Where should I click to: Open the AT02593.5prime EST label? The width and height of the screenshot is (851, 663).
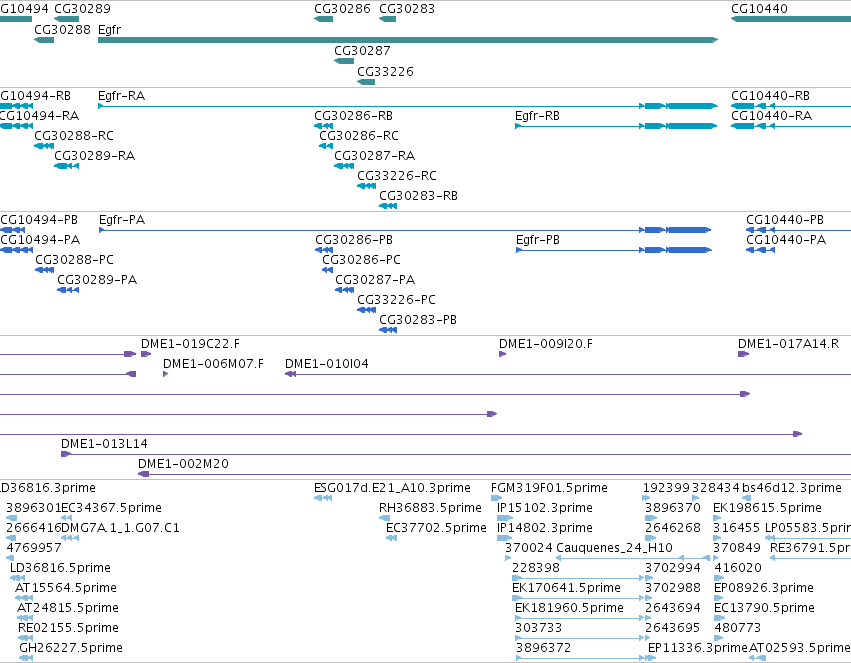click(799, 648)
